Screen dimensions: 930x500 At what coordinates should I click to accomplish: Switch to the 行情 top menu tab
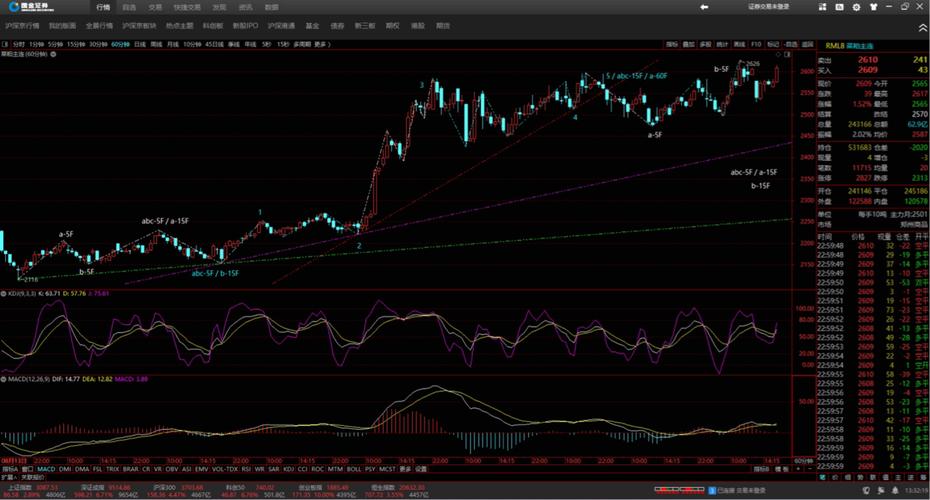(102, 7)
